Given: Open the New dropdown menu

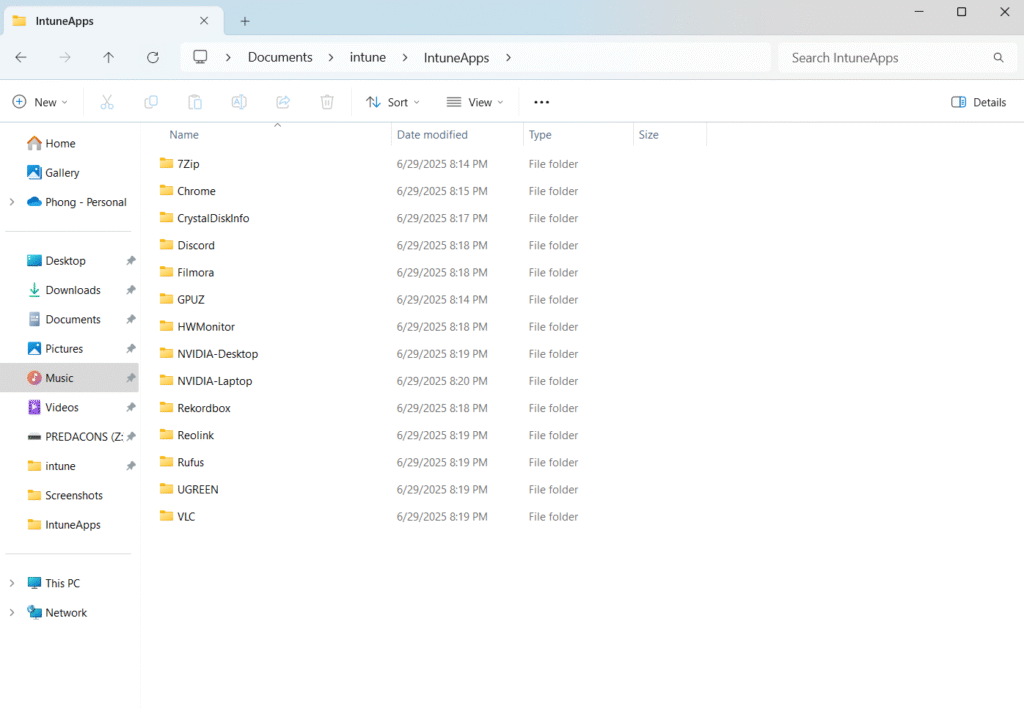Looking at the screenshot, I should tap(40, 102).
